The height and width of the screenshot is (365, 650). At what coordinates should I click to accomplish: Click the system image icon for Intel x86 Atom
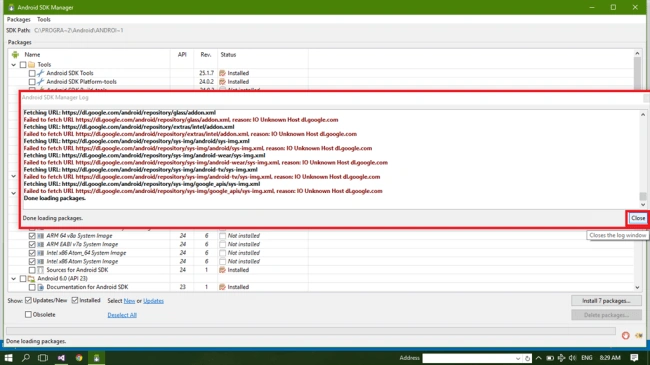tap(41, 261)
